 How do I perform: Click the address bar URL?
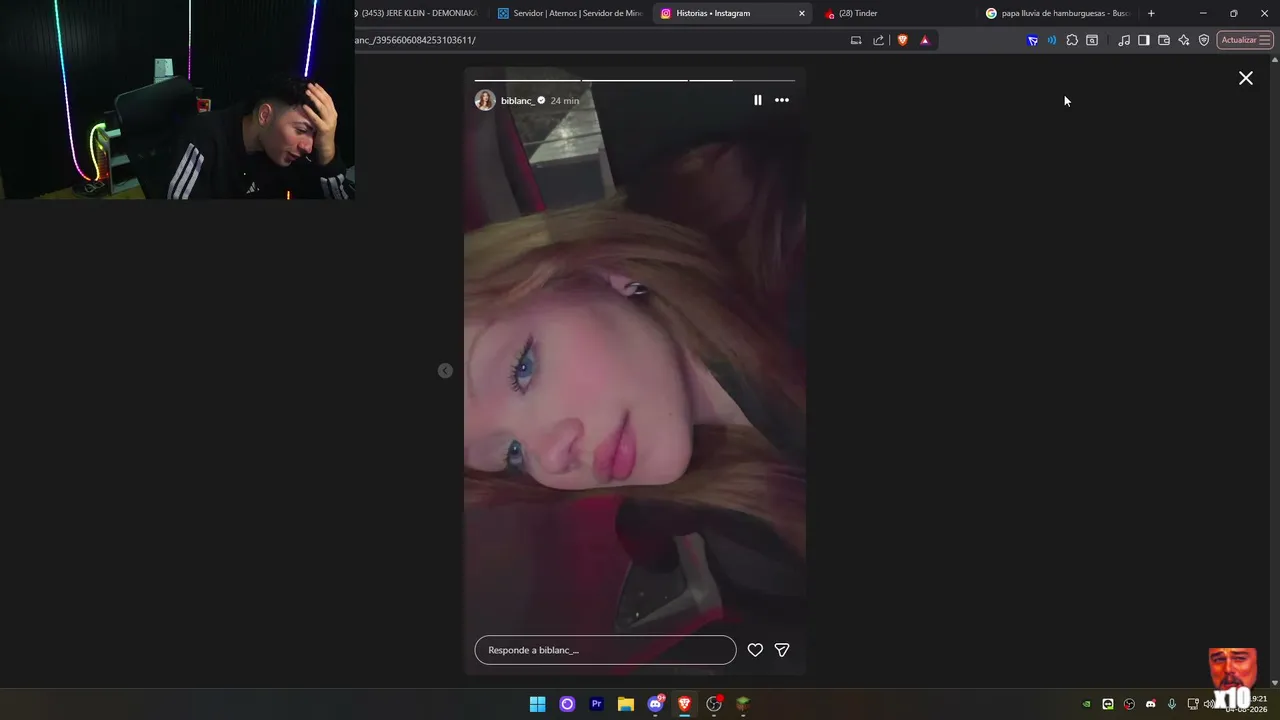click(415, 40)
